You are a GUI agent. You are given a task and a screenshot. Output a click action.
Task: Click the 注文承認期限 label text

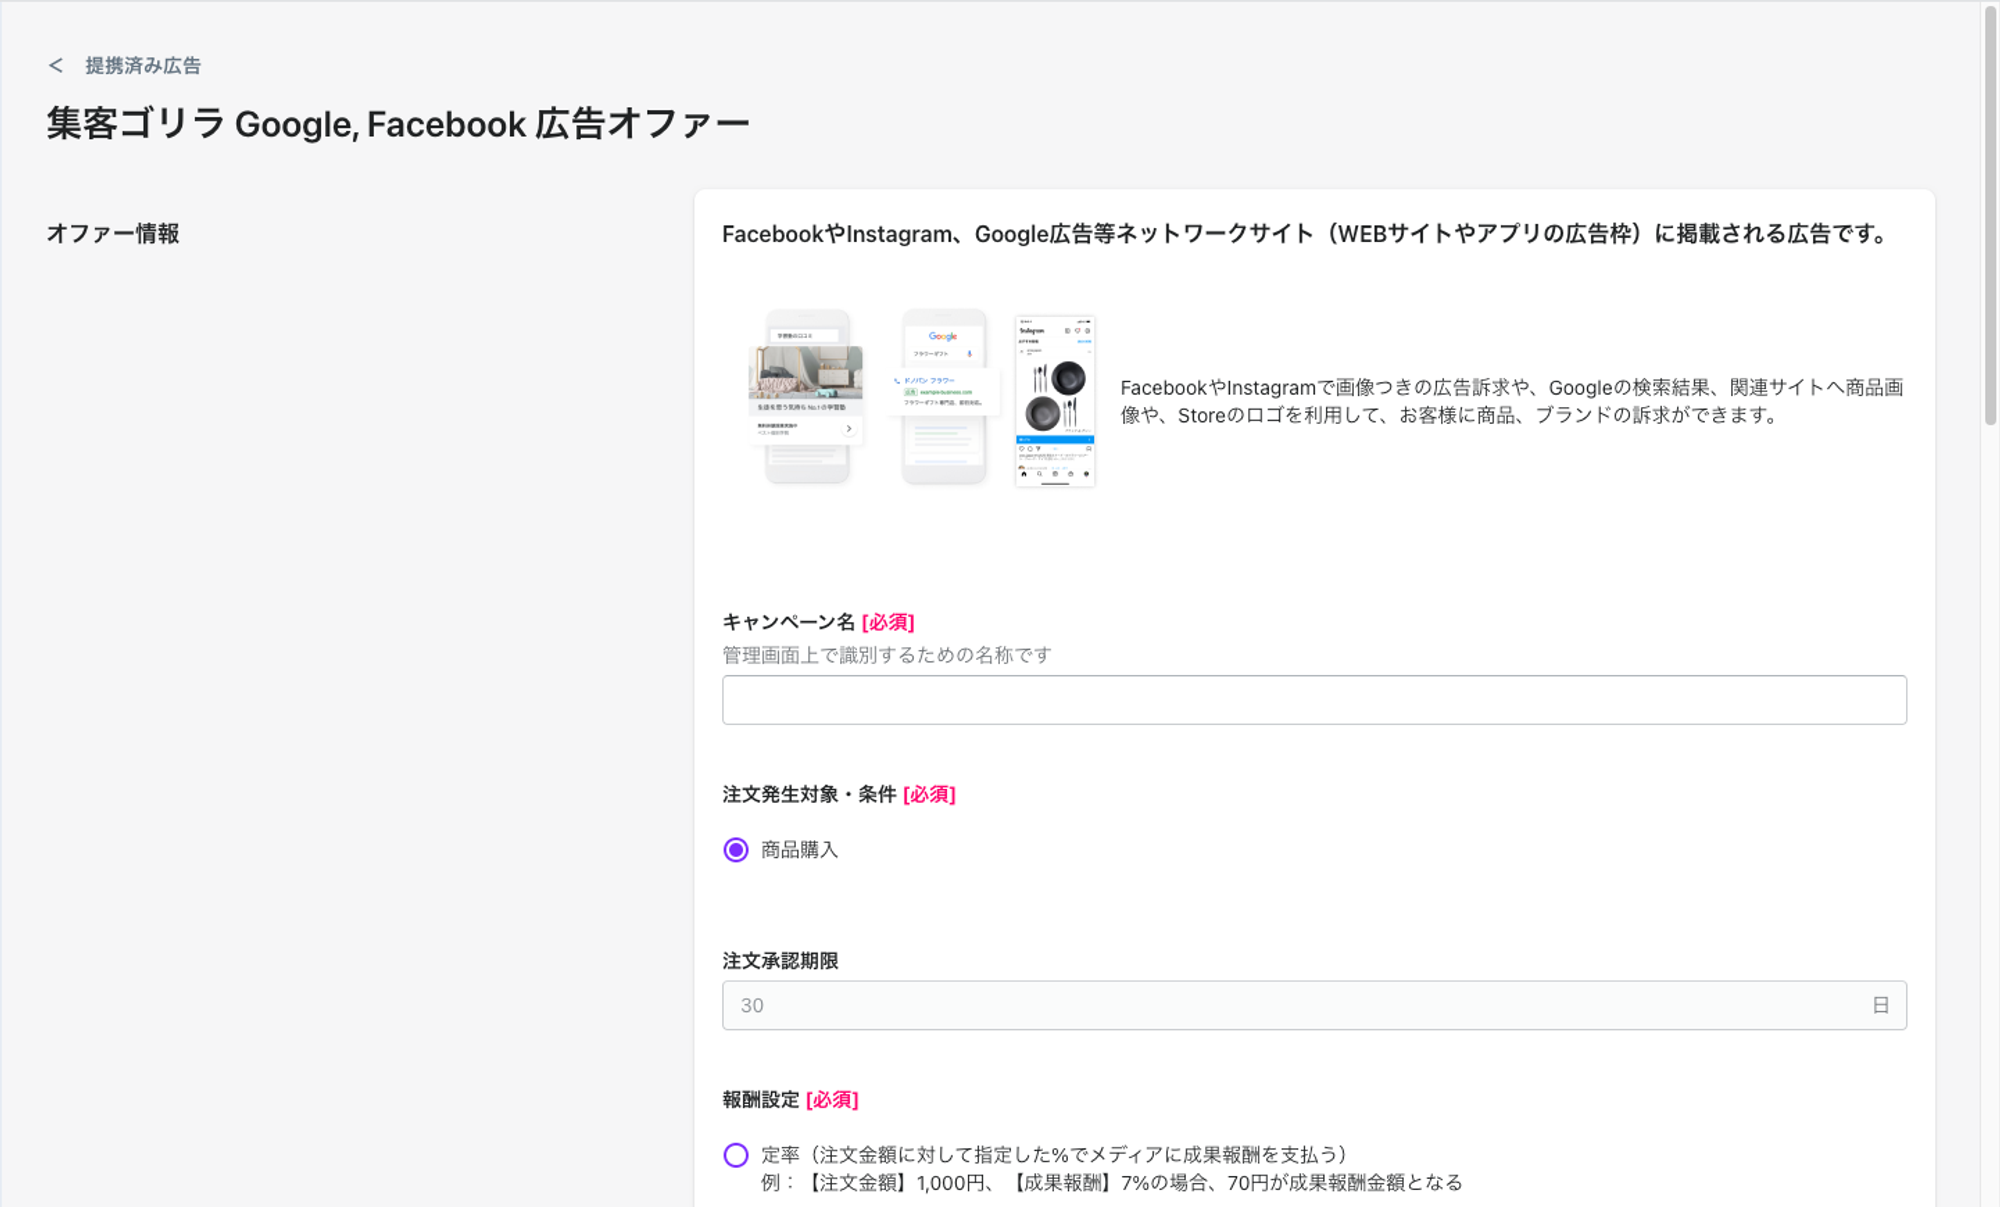point(780,961)
